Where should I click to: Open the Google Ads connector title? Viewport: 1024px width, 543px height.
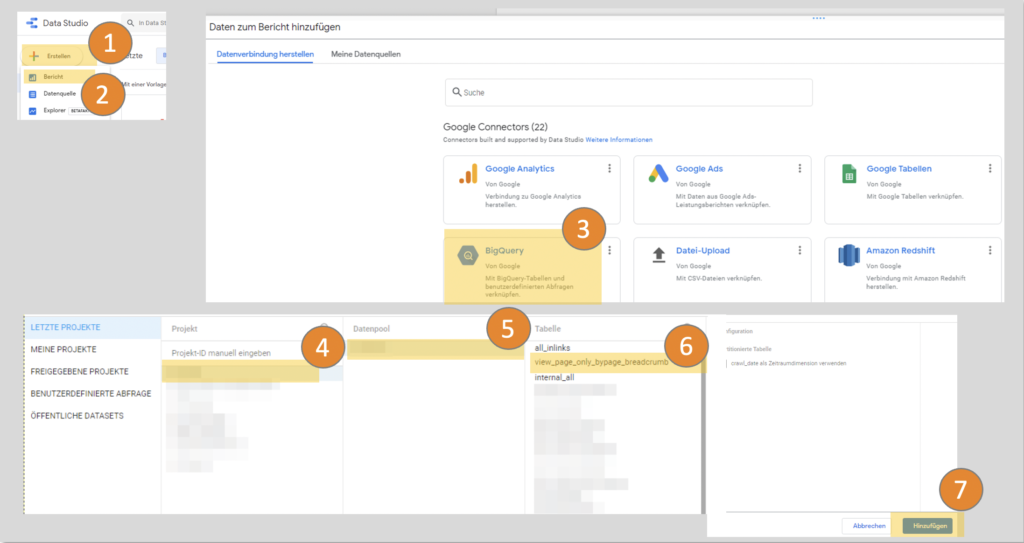699,169
